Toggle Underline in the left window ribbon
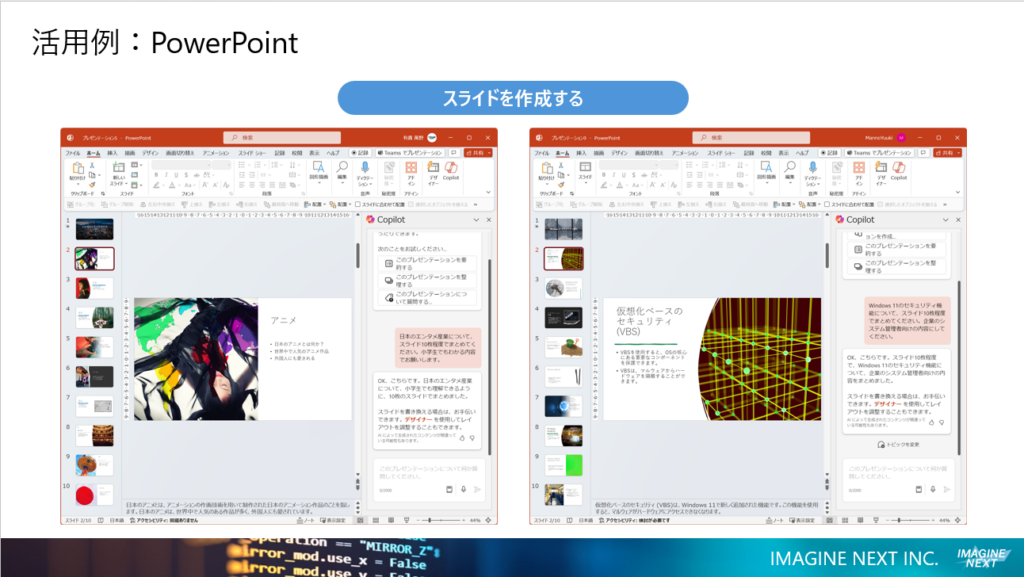The height and width of the screenshot is (577, 1024). pyautogui.click(x=176, y=175)
